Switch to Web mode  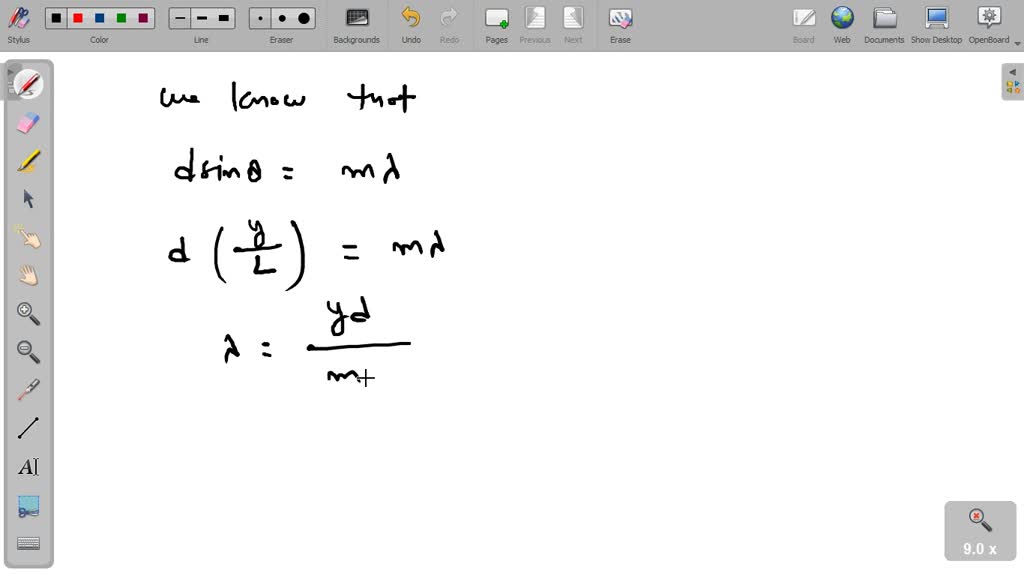tap(842, 24)
